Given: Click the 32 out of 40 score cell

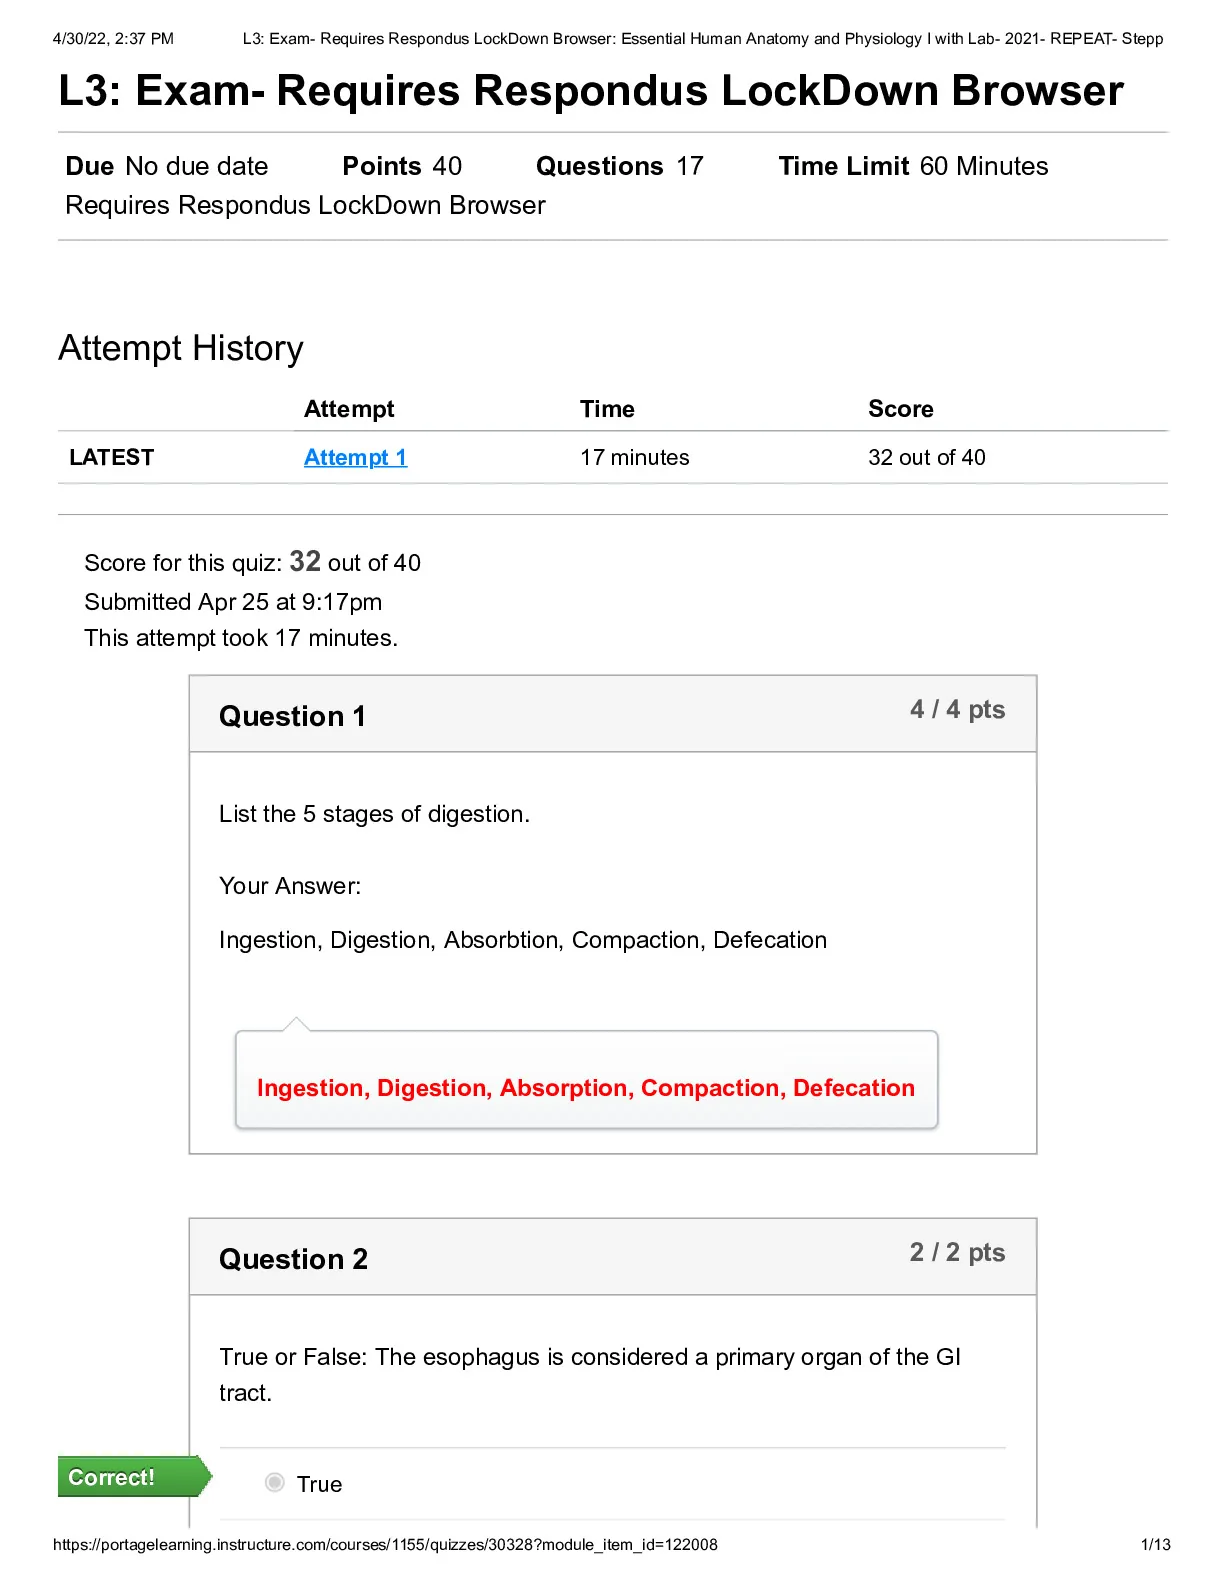Looking at the screenshot, I should click(926, 457).
